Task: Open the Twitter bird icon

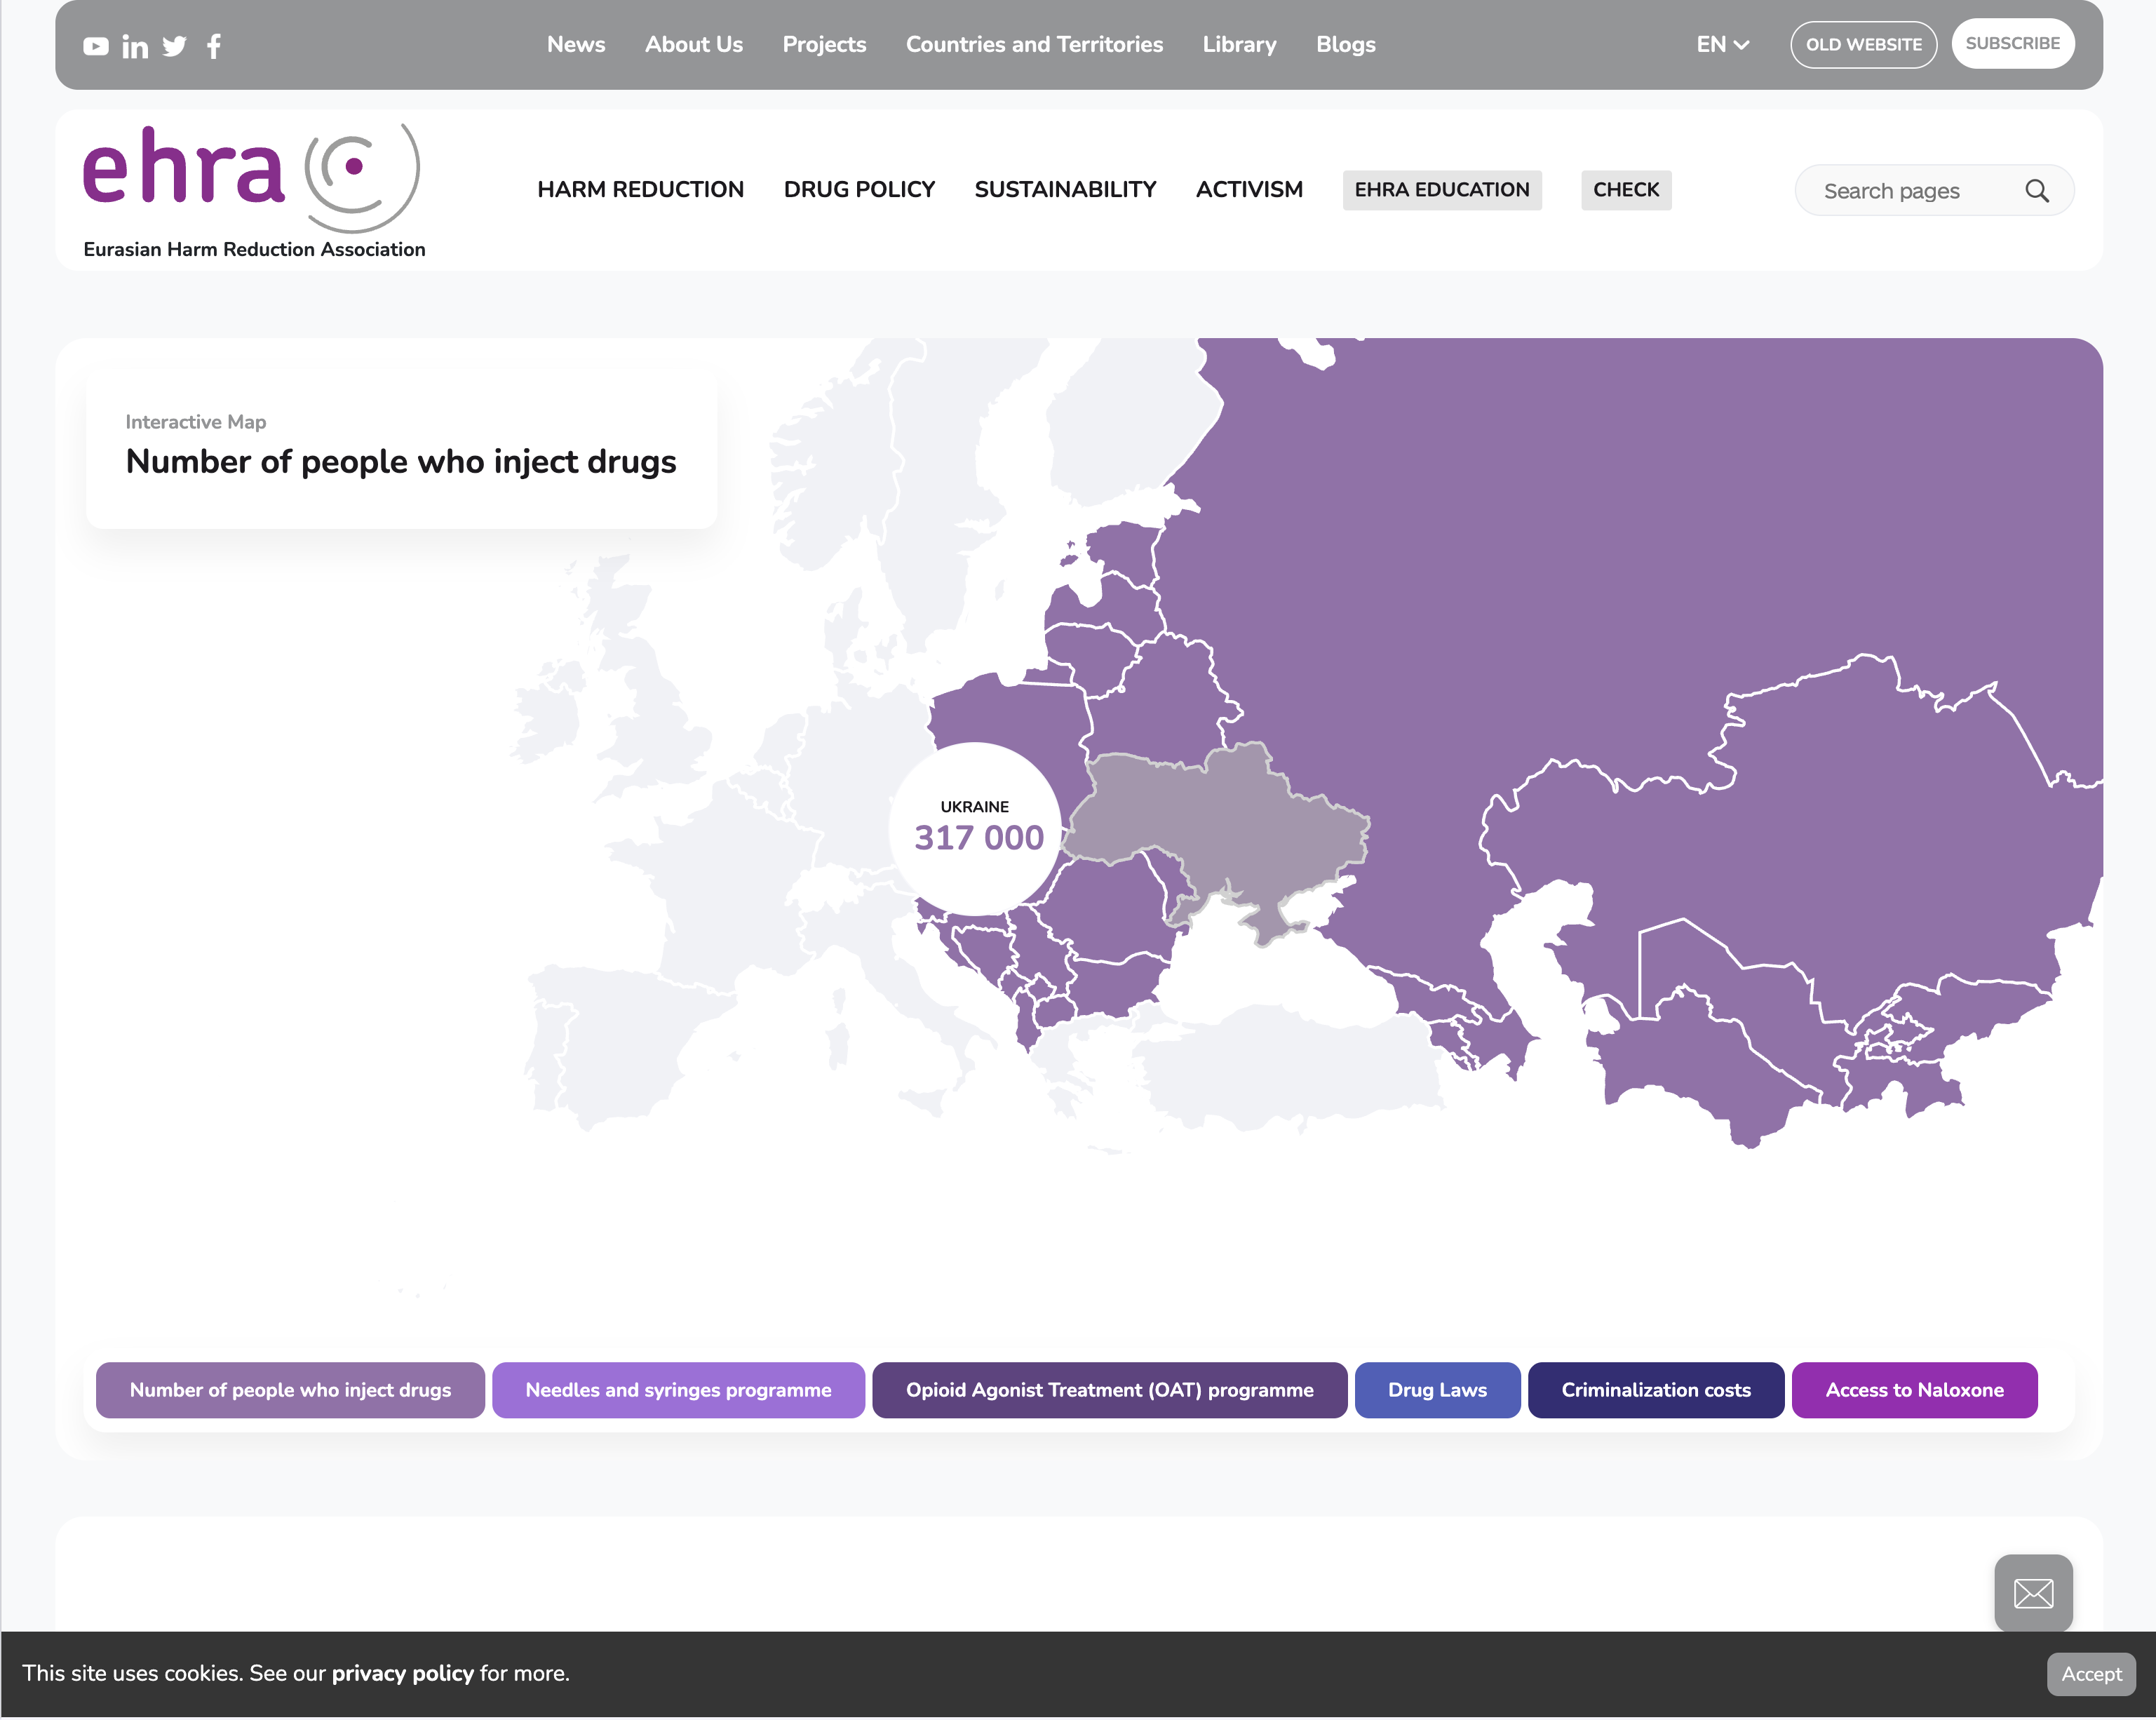Action: pos(174,46)
